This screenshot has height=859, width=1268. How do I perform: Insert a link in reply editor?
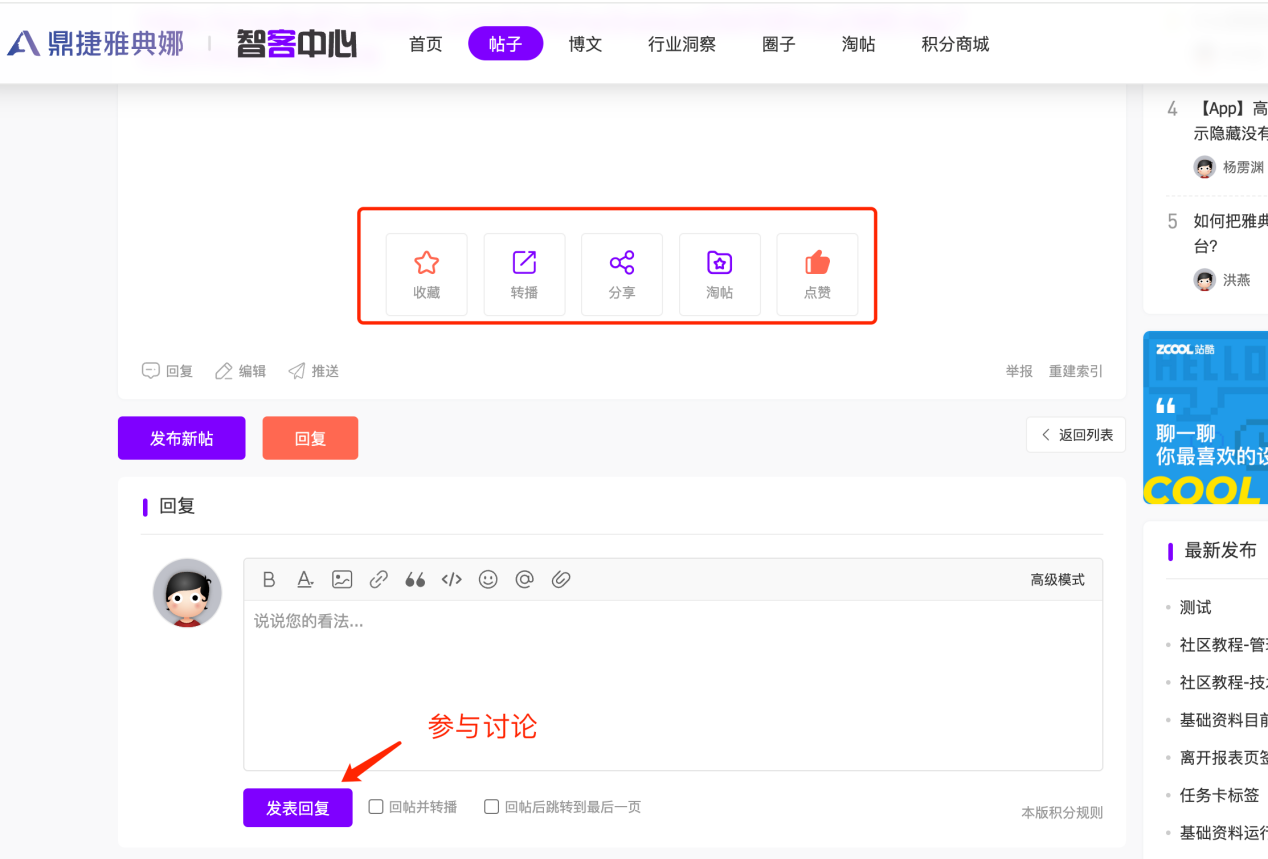[379, 580]
